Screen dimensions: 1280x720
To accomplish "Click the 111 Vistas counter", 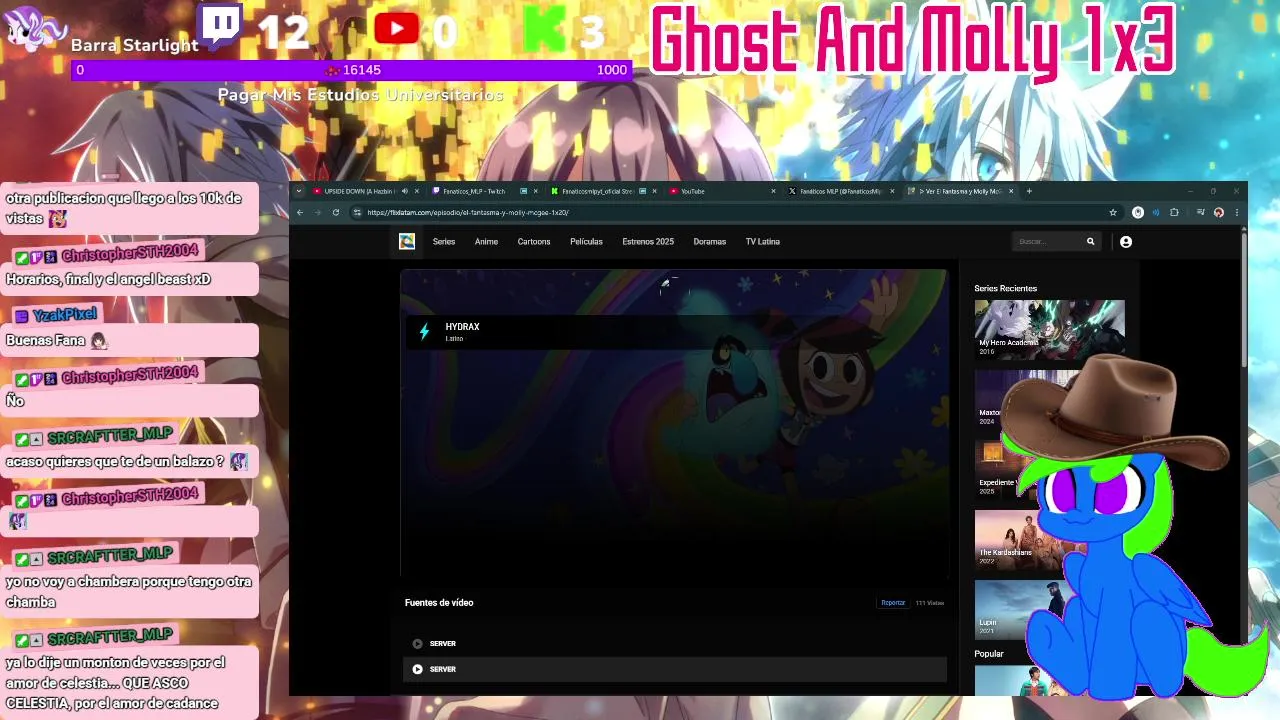I will click(930, 603).
